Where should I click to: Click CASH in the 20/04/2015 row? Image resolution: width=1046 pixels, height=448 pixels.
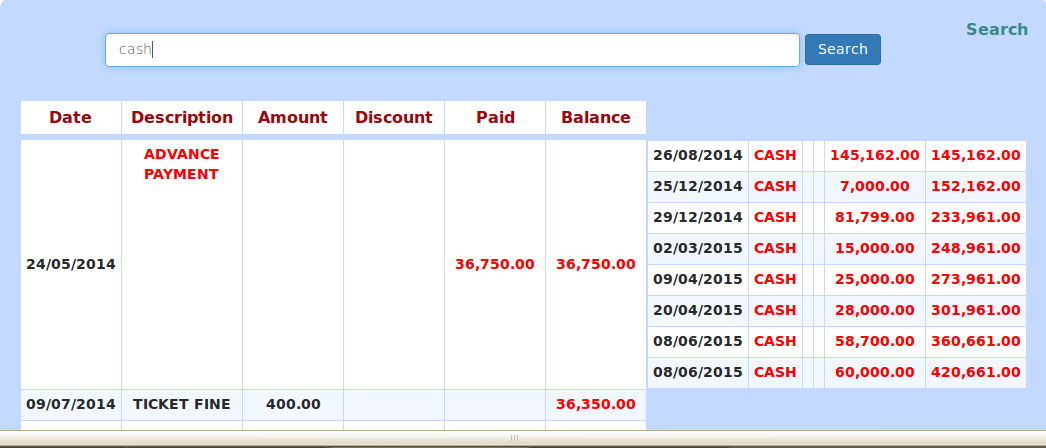point(775,310)
